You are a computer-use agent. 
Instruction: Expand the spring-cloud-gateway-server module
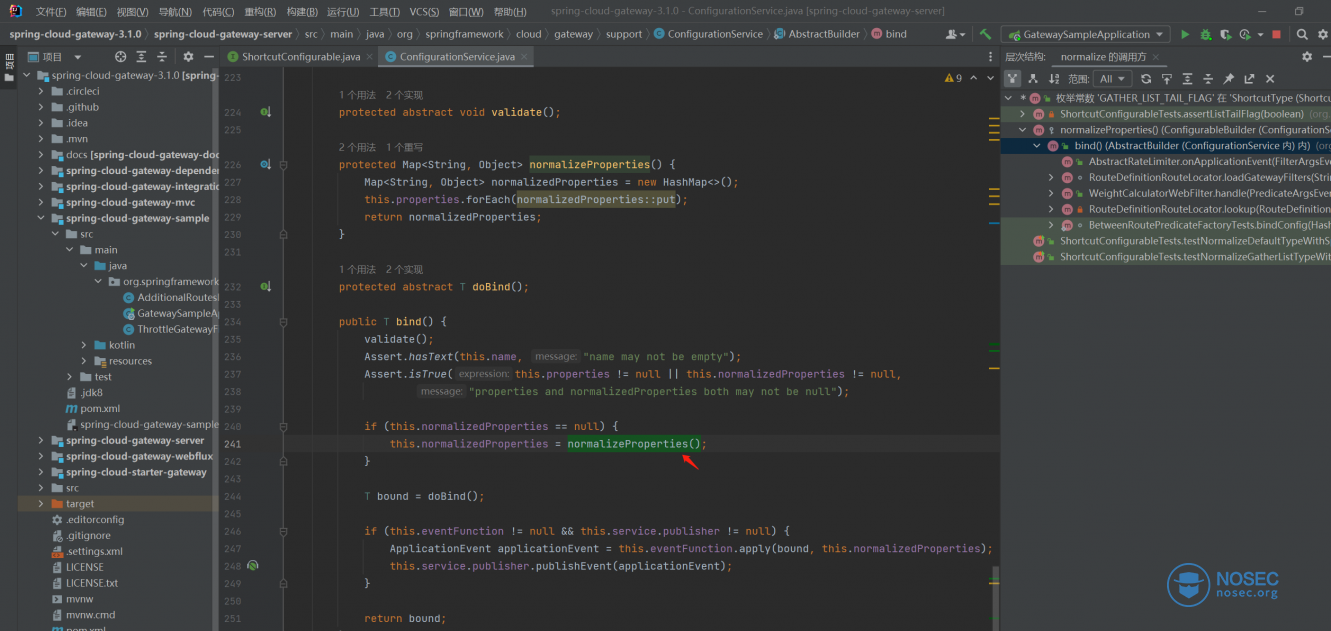(41, 440)
